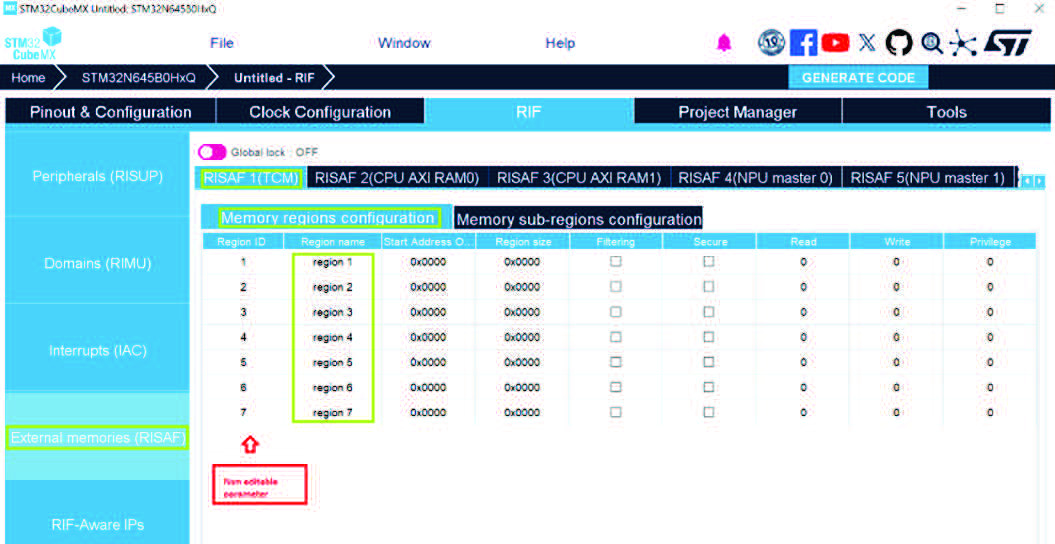The width and height of the screenshot is (1055, 544).
Task: Check Secure box for region 6
Action: coord(709,387)
